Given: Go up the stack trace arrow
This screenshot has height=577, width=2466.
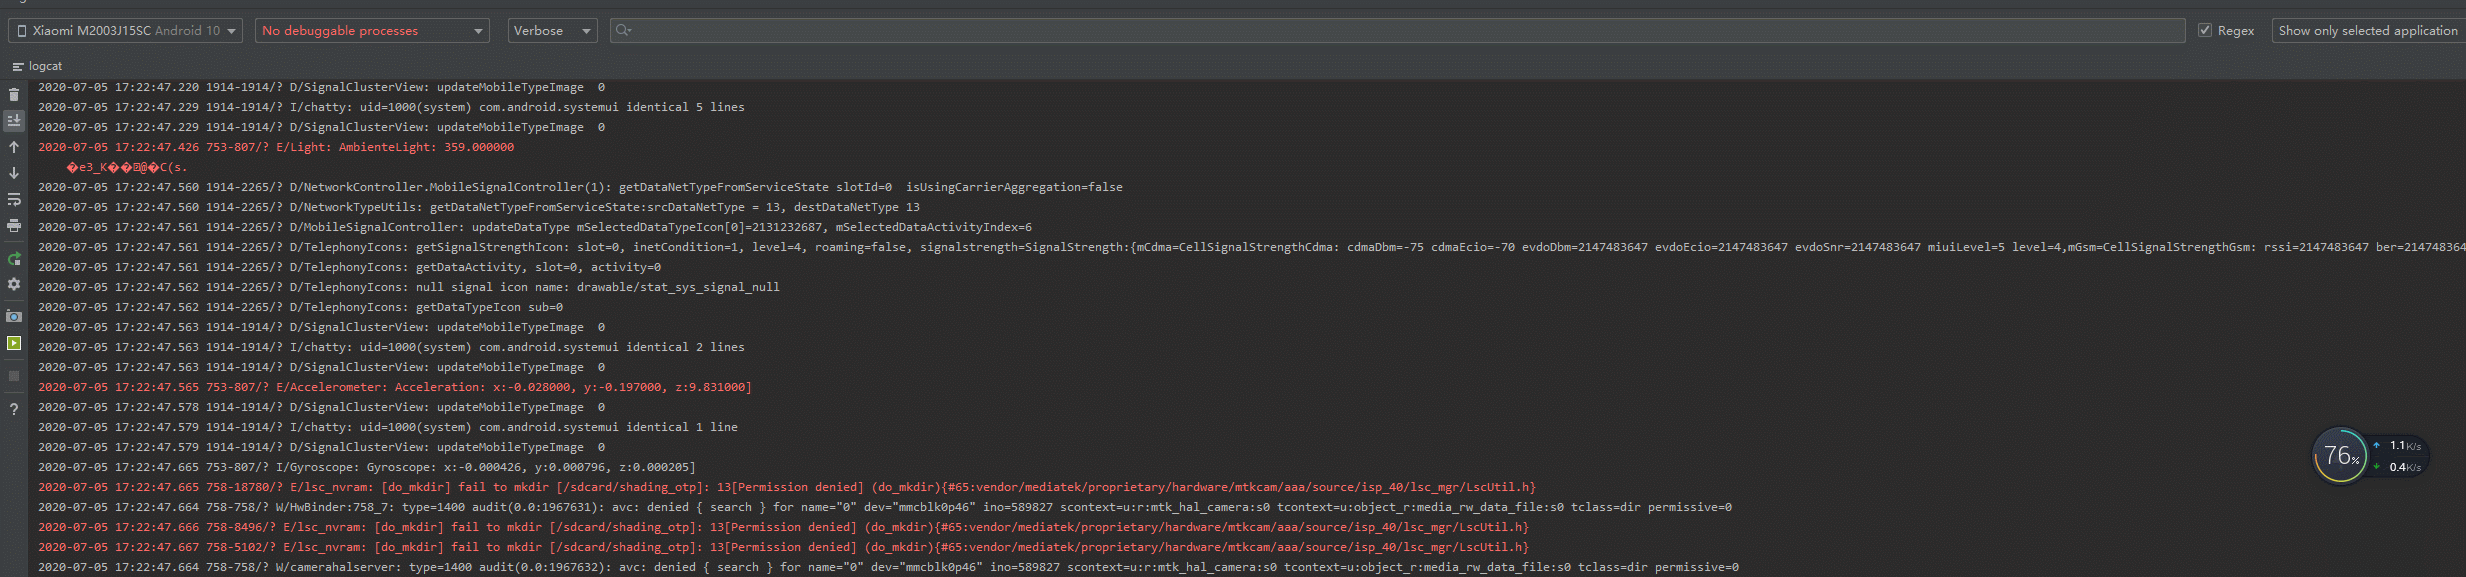Looking at the screenshot, I should 14,147.
